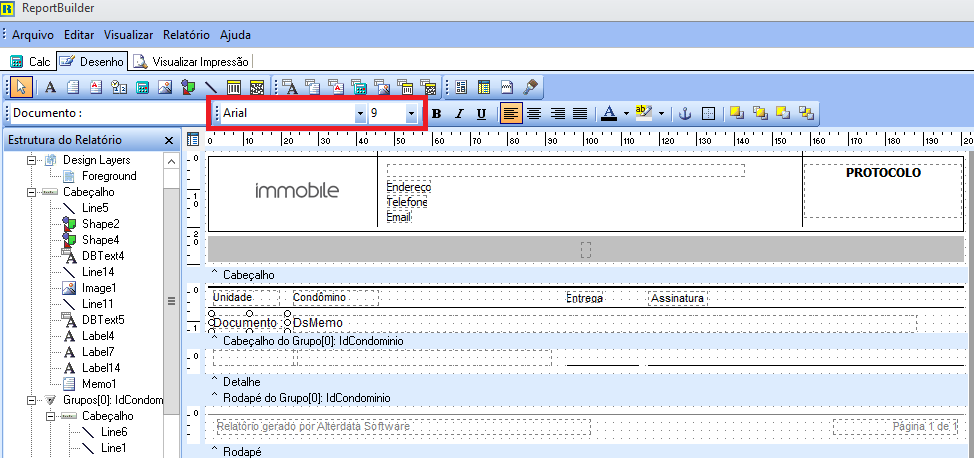Open the Arquivo menu

click(x=32, y=35)
